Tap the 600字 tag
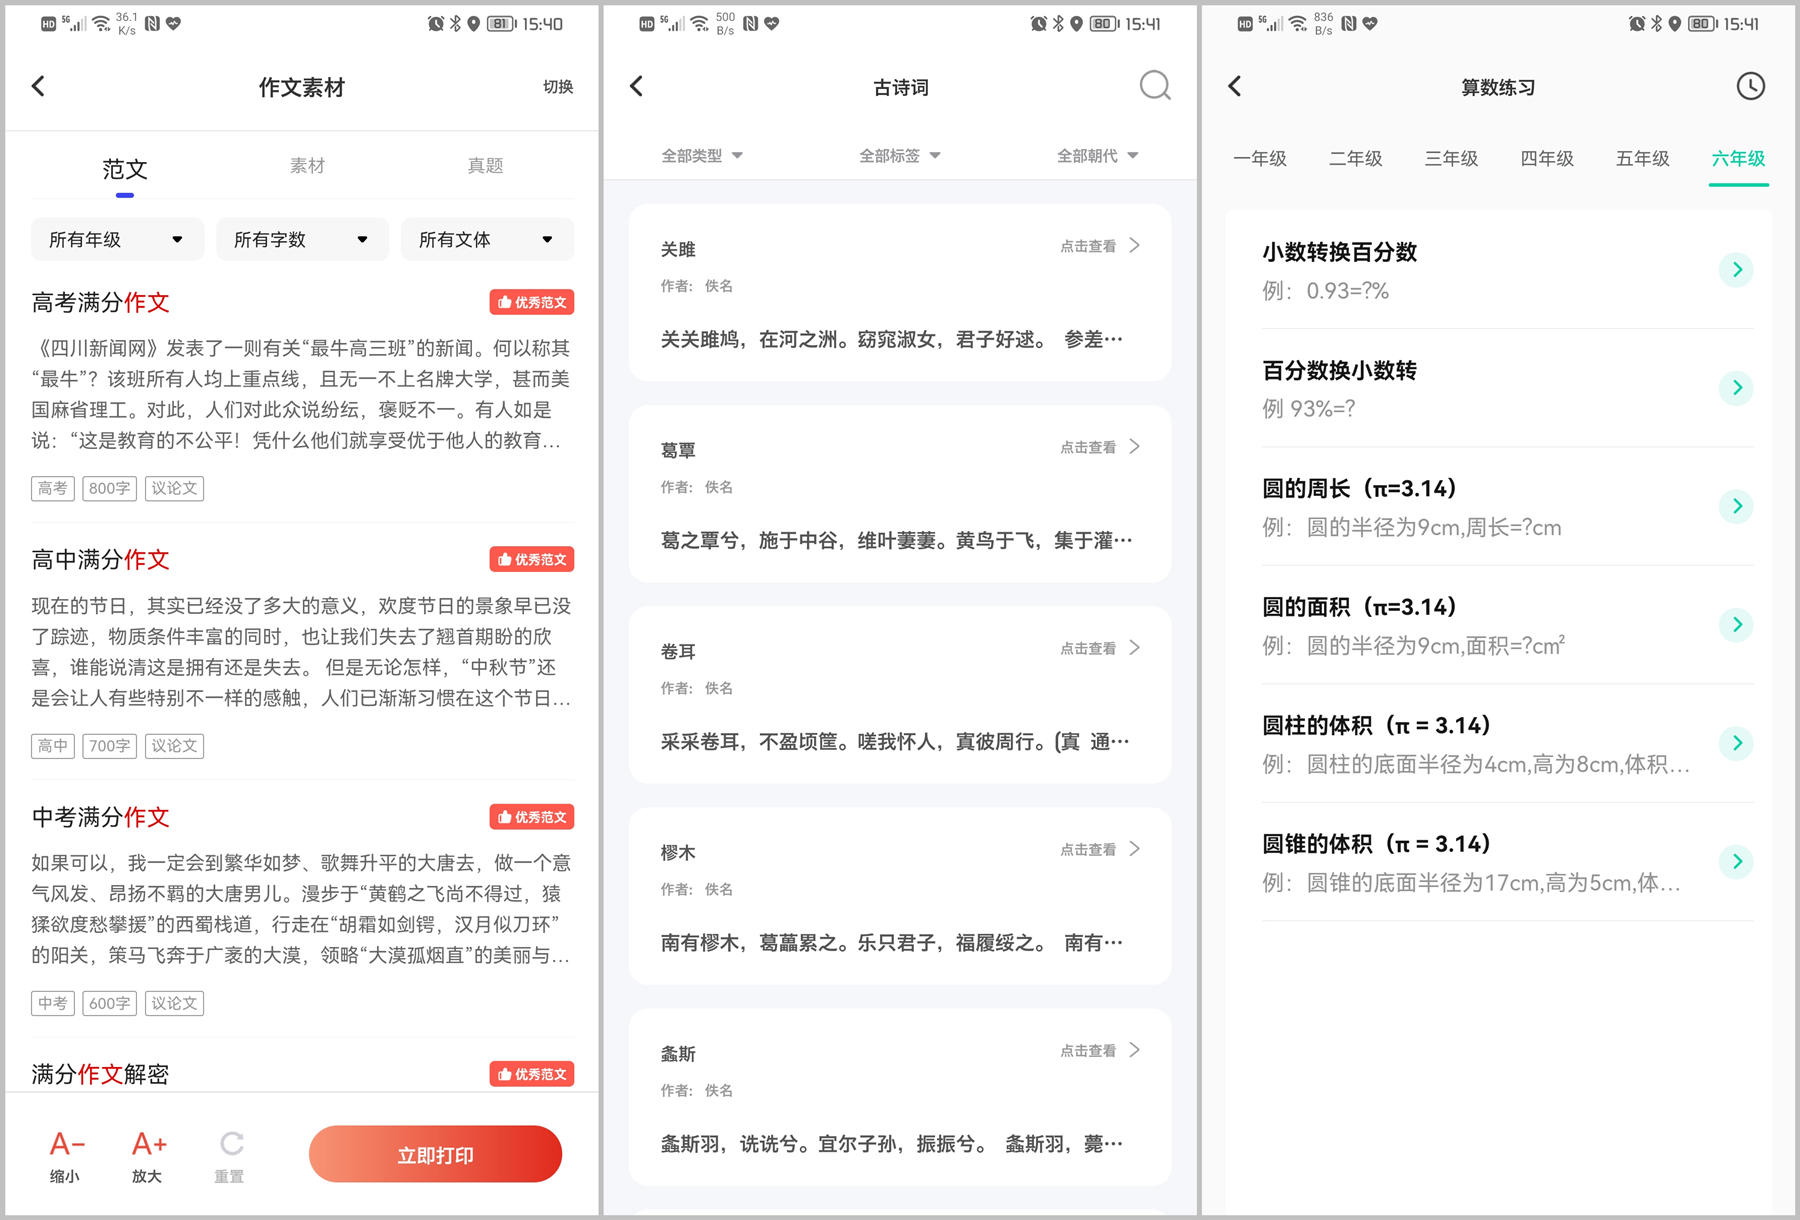The width and height of the screenshot is (1800, 1220). coord(109,1003)
